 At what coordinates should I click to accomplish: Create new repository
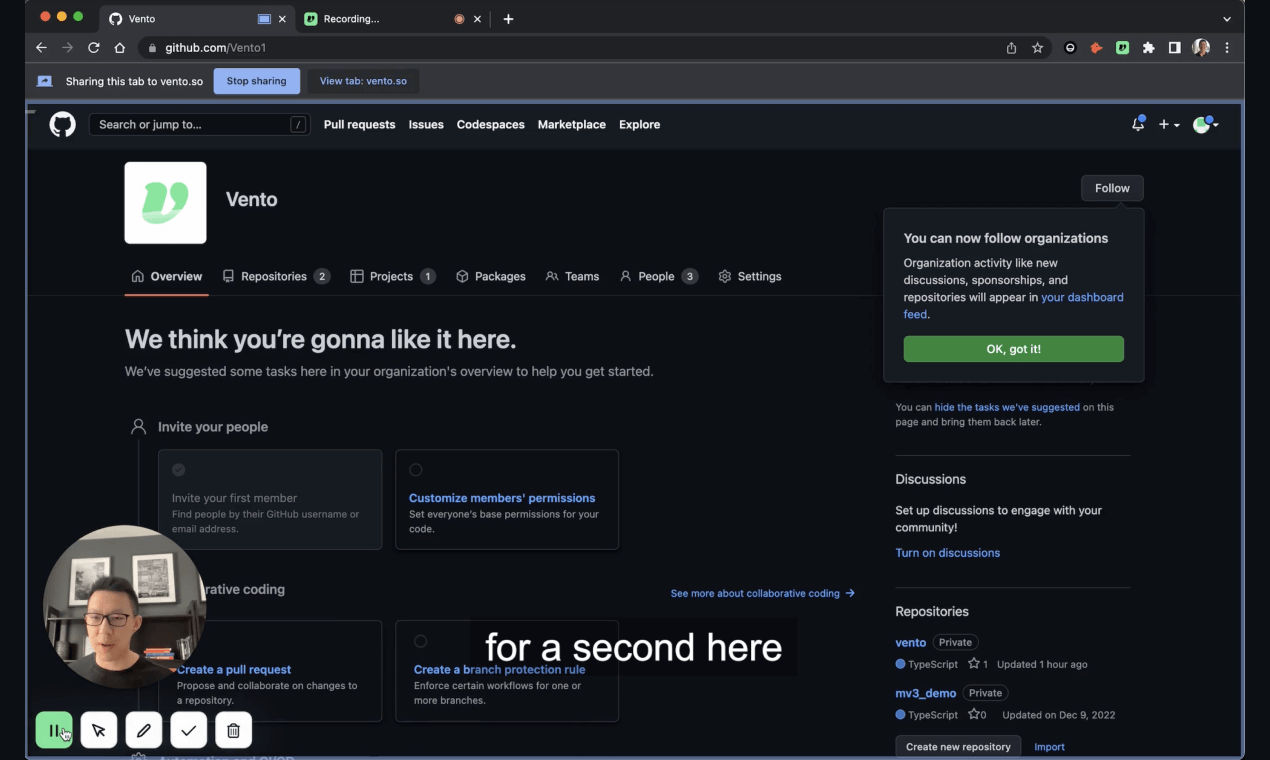[x=958, y=747]
